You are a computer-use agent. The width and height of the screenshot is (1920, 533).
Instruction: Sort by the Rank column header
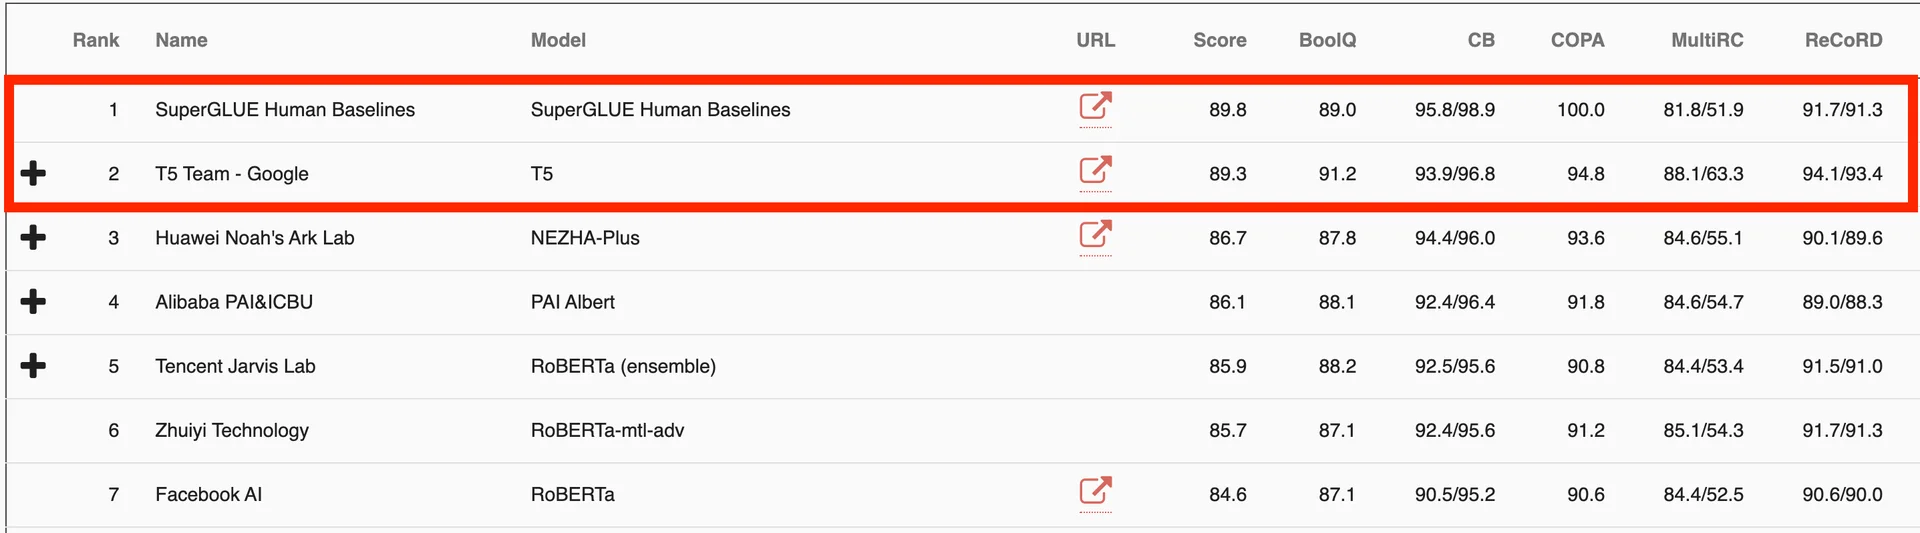click(x=96, y=40)
